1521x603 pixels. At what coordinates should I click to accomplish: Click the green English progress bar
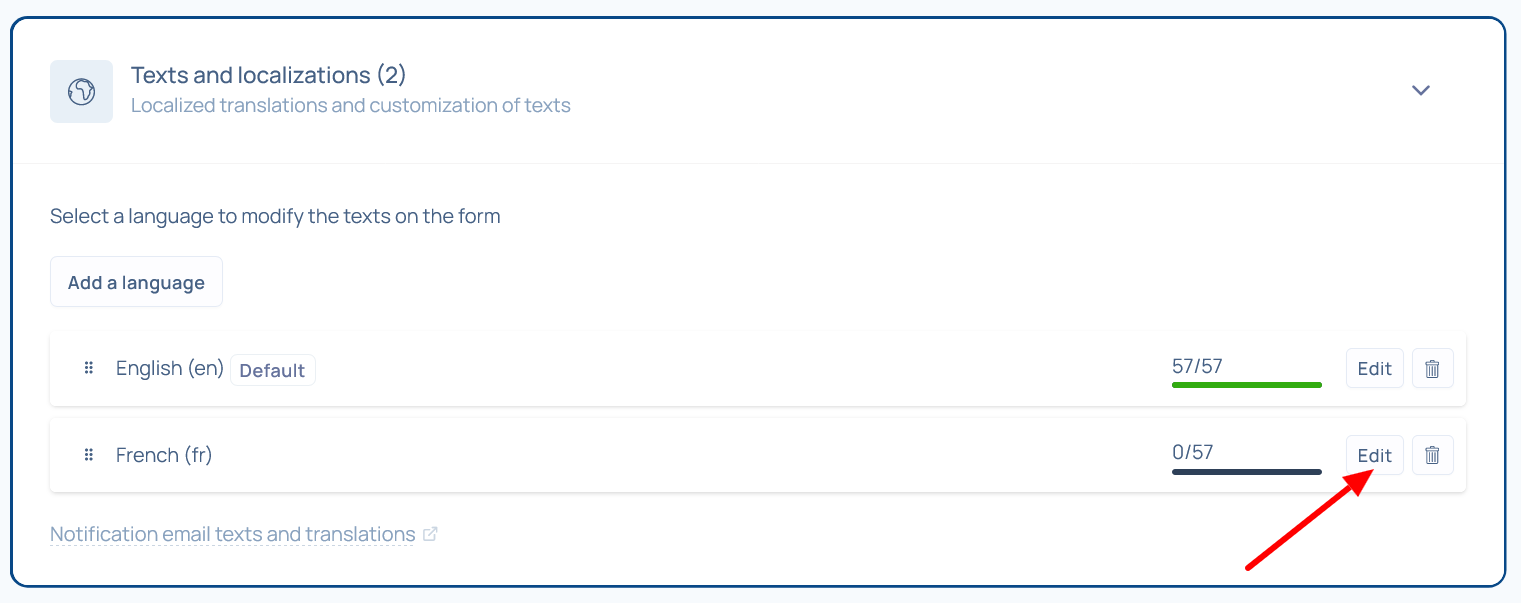1246,385
